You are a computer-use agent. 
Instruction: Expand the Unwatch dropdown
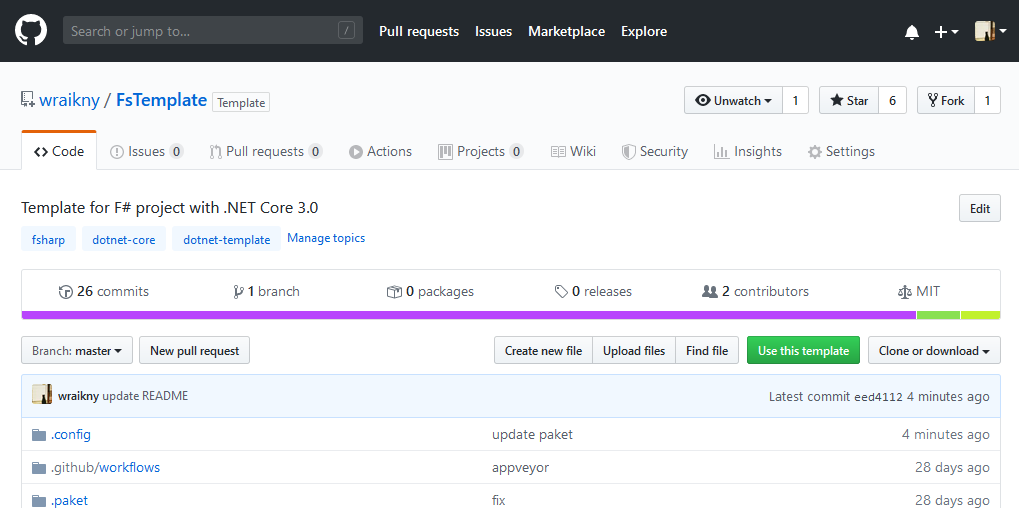733,101
